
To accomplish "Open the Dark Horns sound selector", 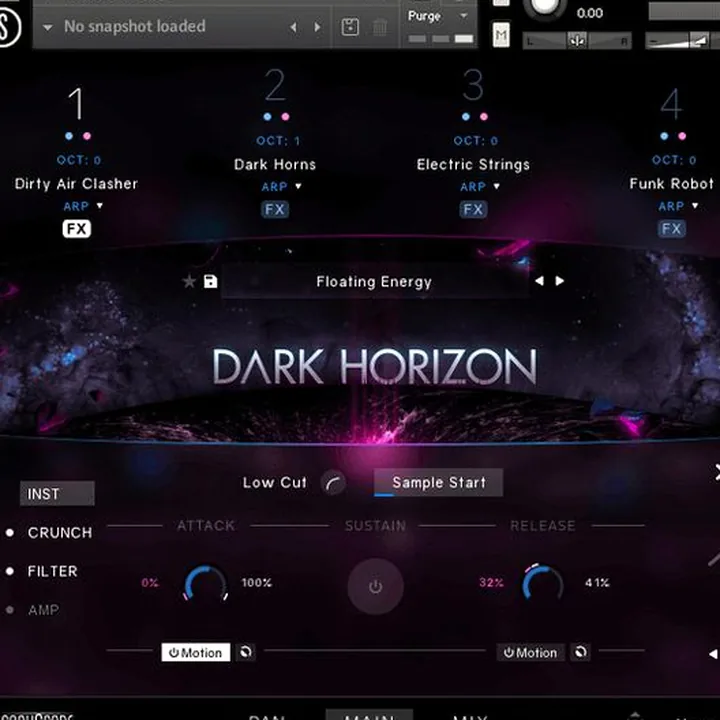I will 275,164.
